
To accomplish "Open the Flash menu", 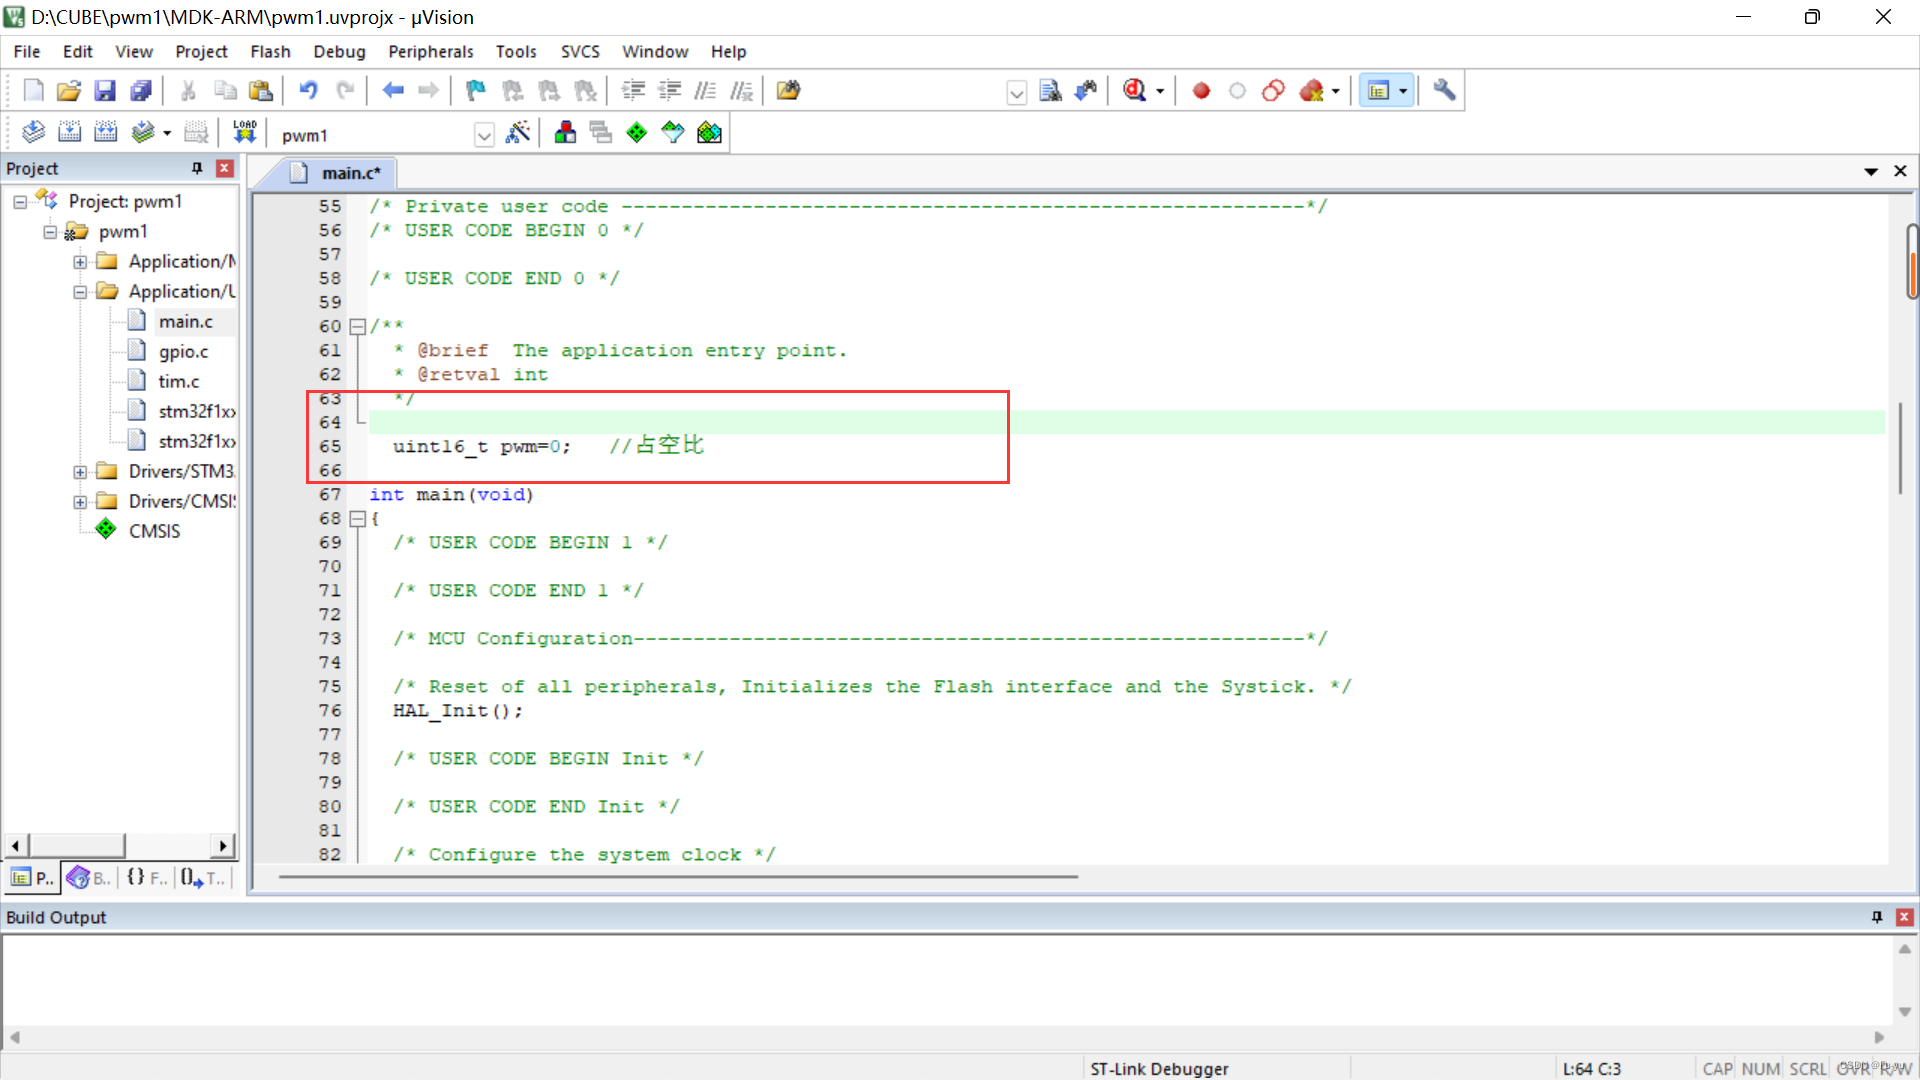I will pyautogui.click(x=269, y=51).
